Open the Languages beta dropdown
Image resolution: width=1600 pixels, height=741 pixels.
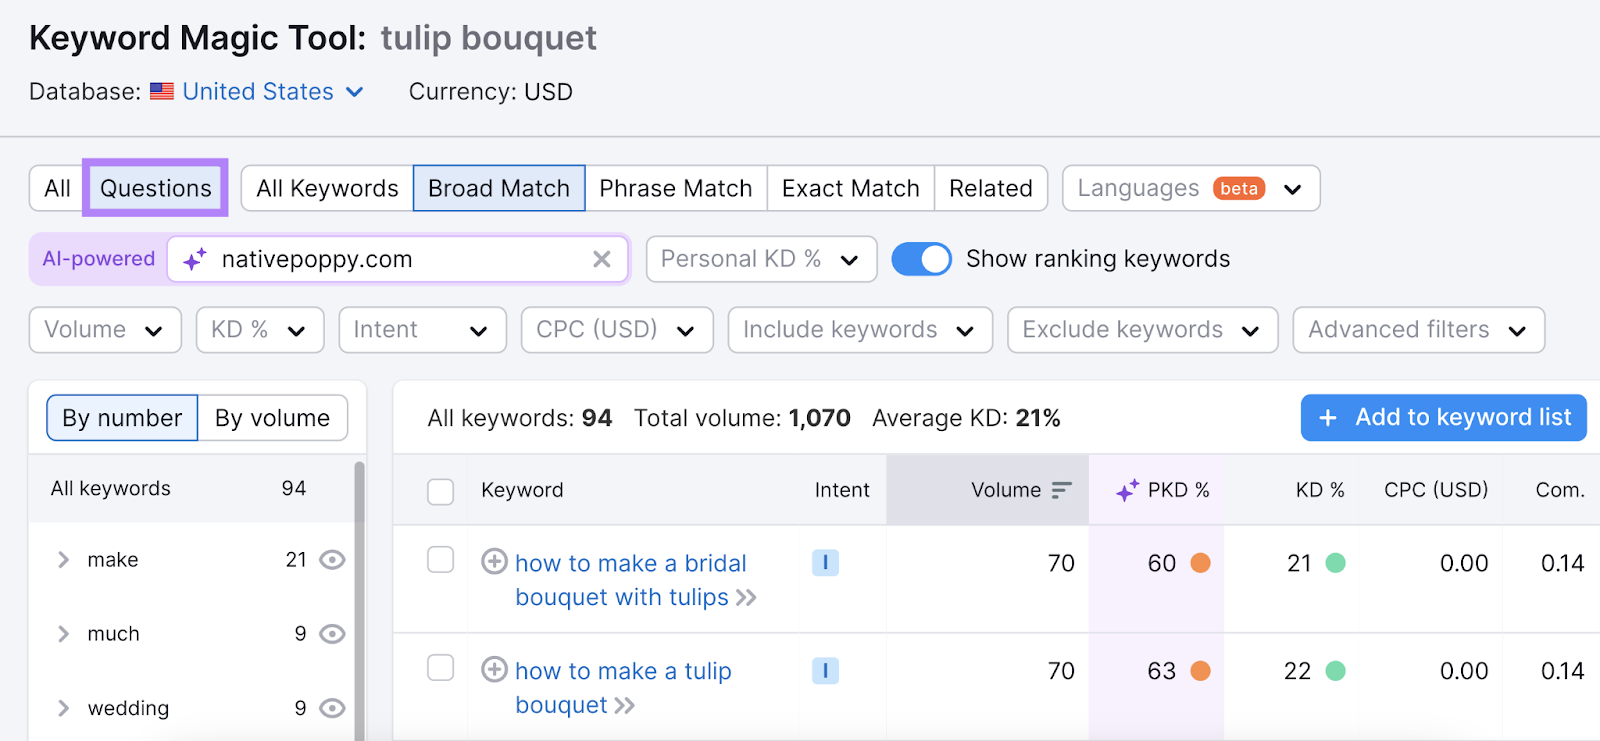pyautogui.click(x=1189, y=188)
